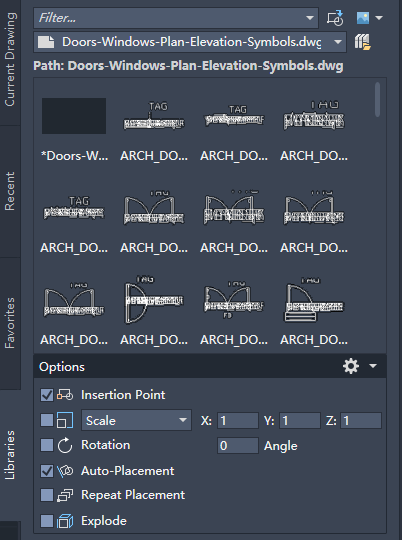
Task: Click the Y scale value field
Action: (x=300, y=420)
